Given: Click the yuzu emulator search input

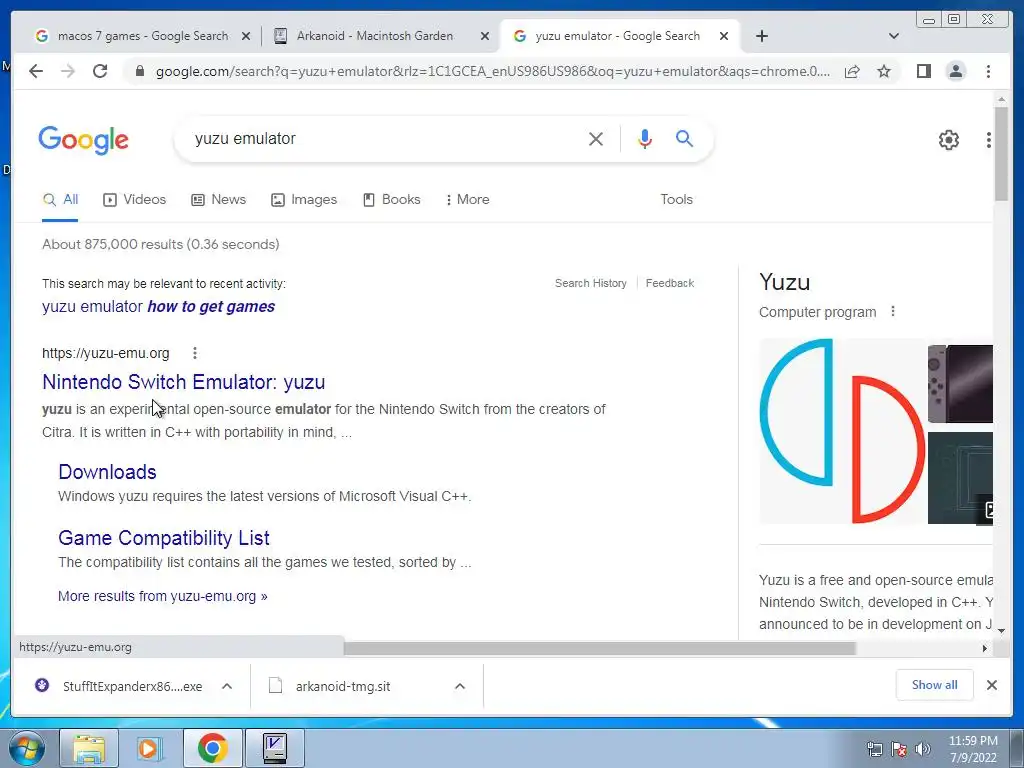Looking at the screenshot, I should tap(385, 138).
